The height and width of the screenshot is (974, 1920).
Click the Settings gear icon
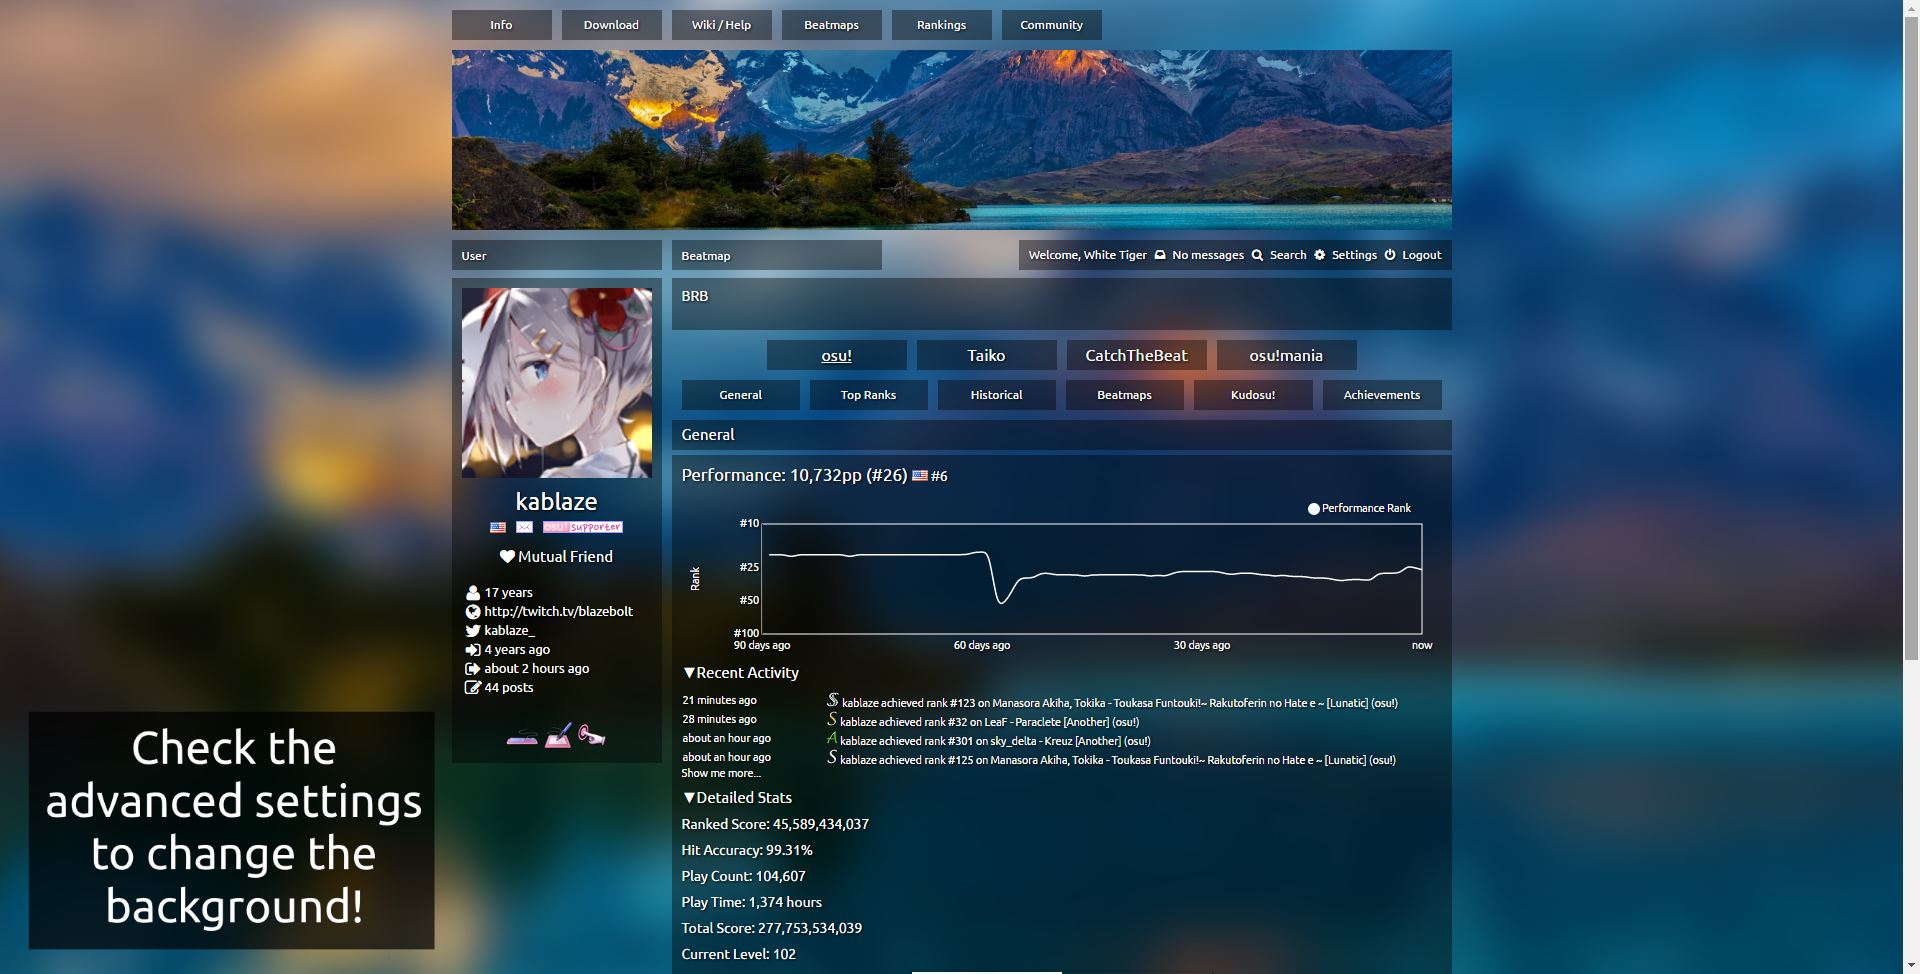click(1319, 255)
